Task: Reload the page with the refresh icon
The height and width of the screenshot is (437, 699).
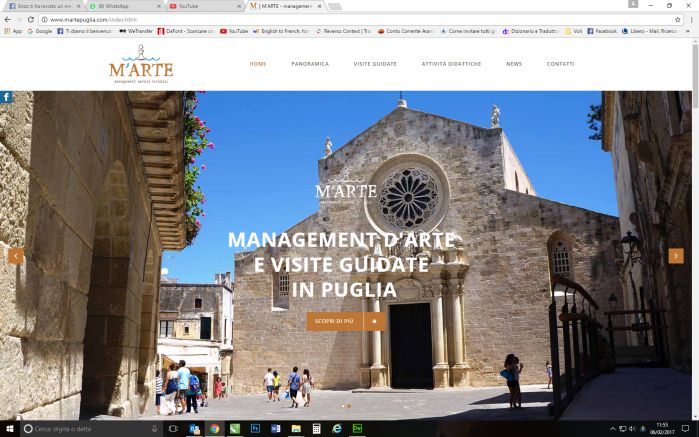Action: pyautogui.click(x=30, y=20)
